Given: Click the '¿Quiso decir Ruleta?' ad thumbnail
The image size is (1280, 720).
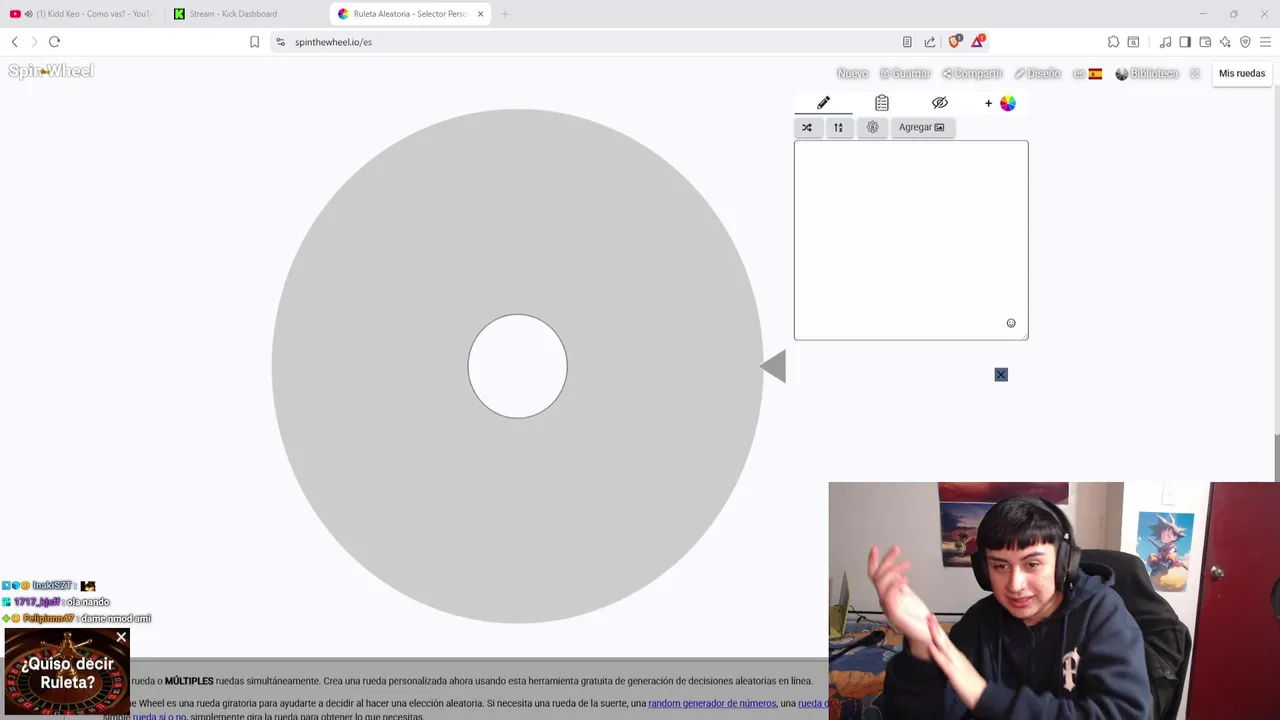Looking at the screenshot, I should pyautogui.click(x=67, y=671).
